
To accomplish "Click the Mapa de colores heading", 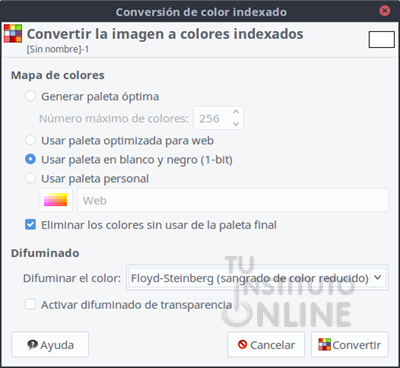I will click(58, 75).
